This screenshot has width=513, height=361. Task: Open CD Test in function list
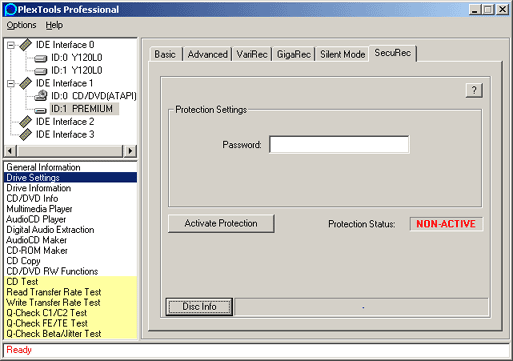(70, 282)
